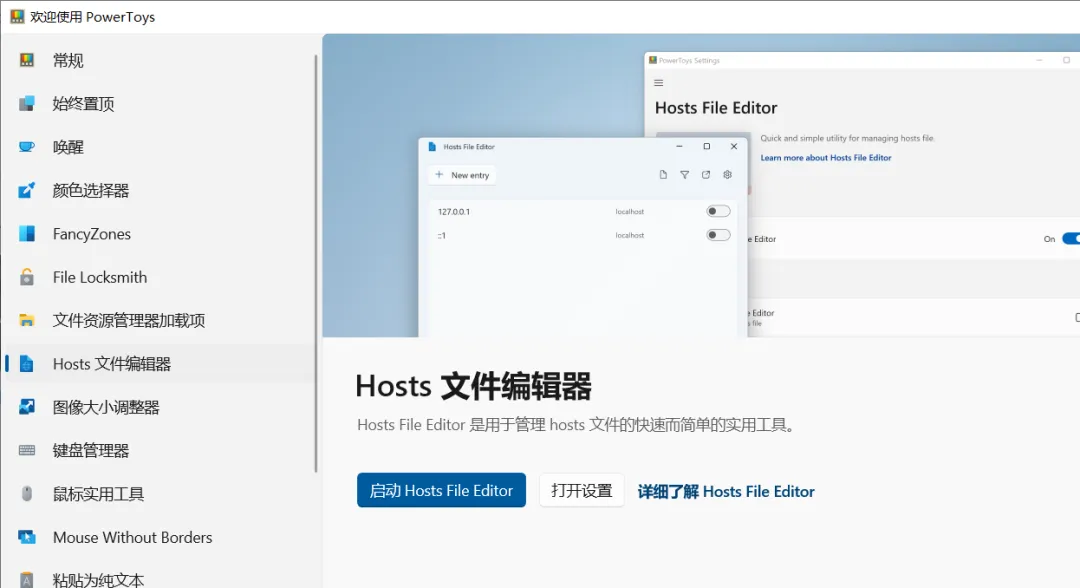Toggle the 127.0.0.1 localhost switch
The width and height of the screenshot is (1080, 588).
tap(718, 211)
